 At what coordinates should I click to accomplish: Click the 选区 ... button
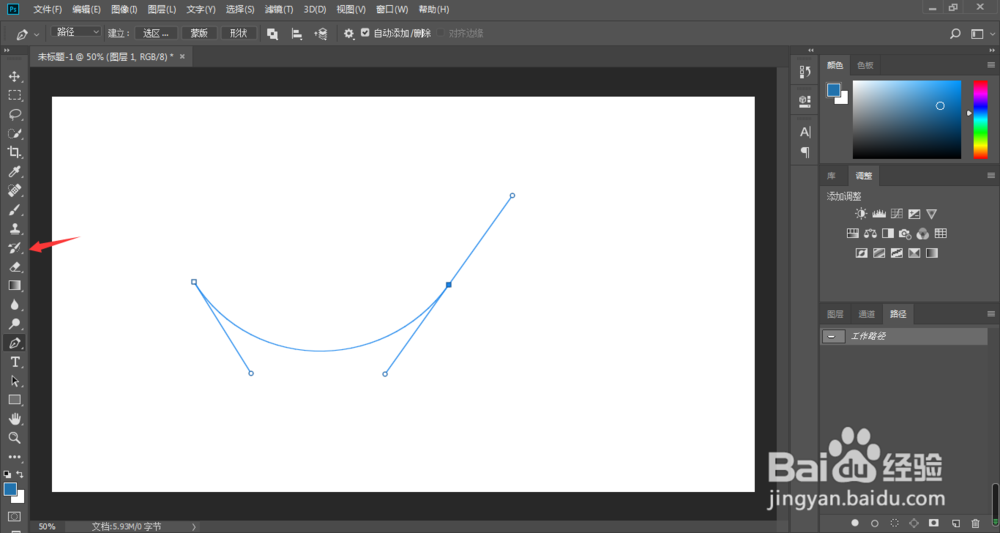(156, 33)
